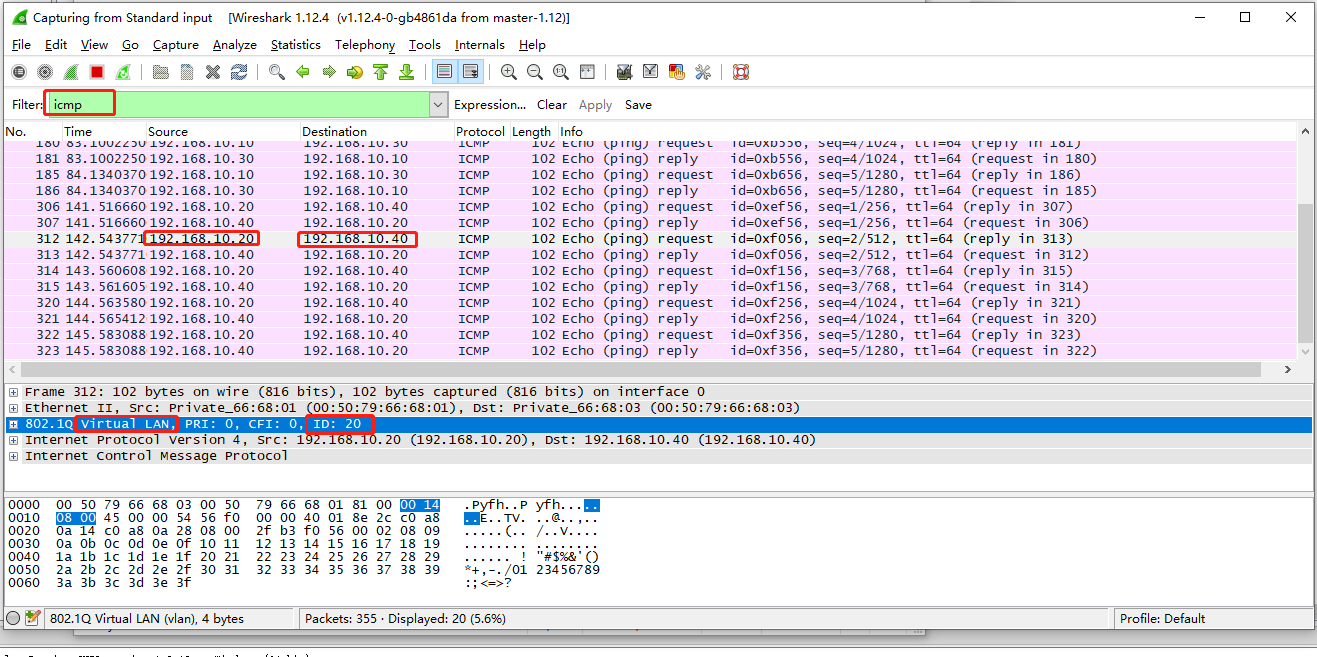This screenshot has height=657, width=1317.
Task: Sort by the Protocol column header
Action: point(482,131)
